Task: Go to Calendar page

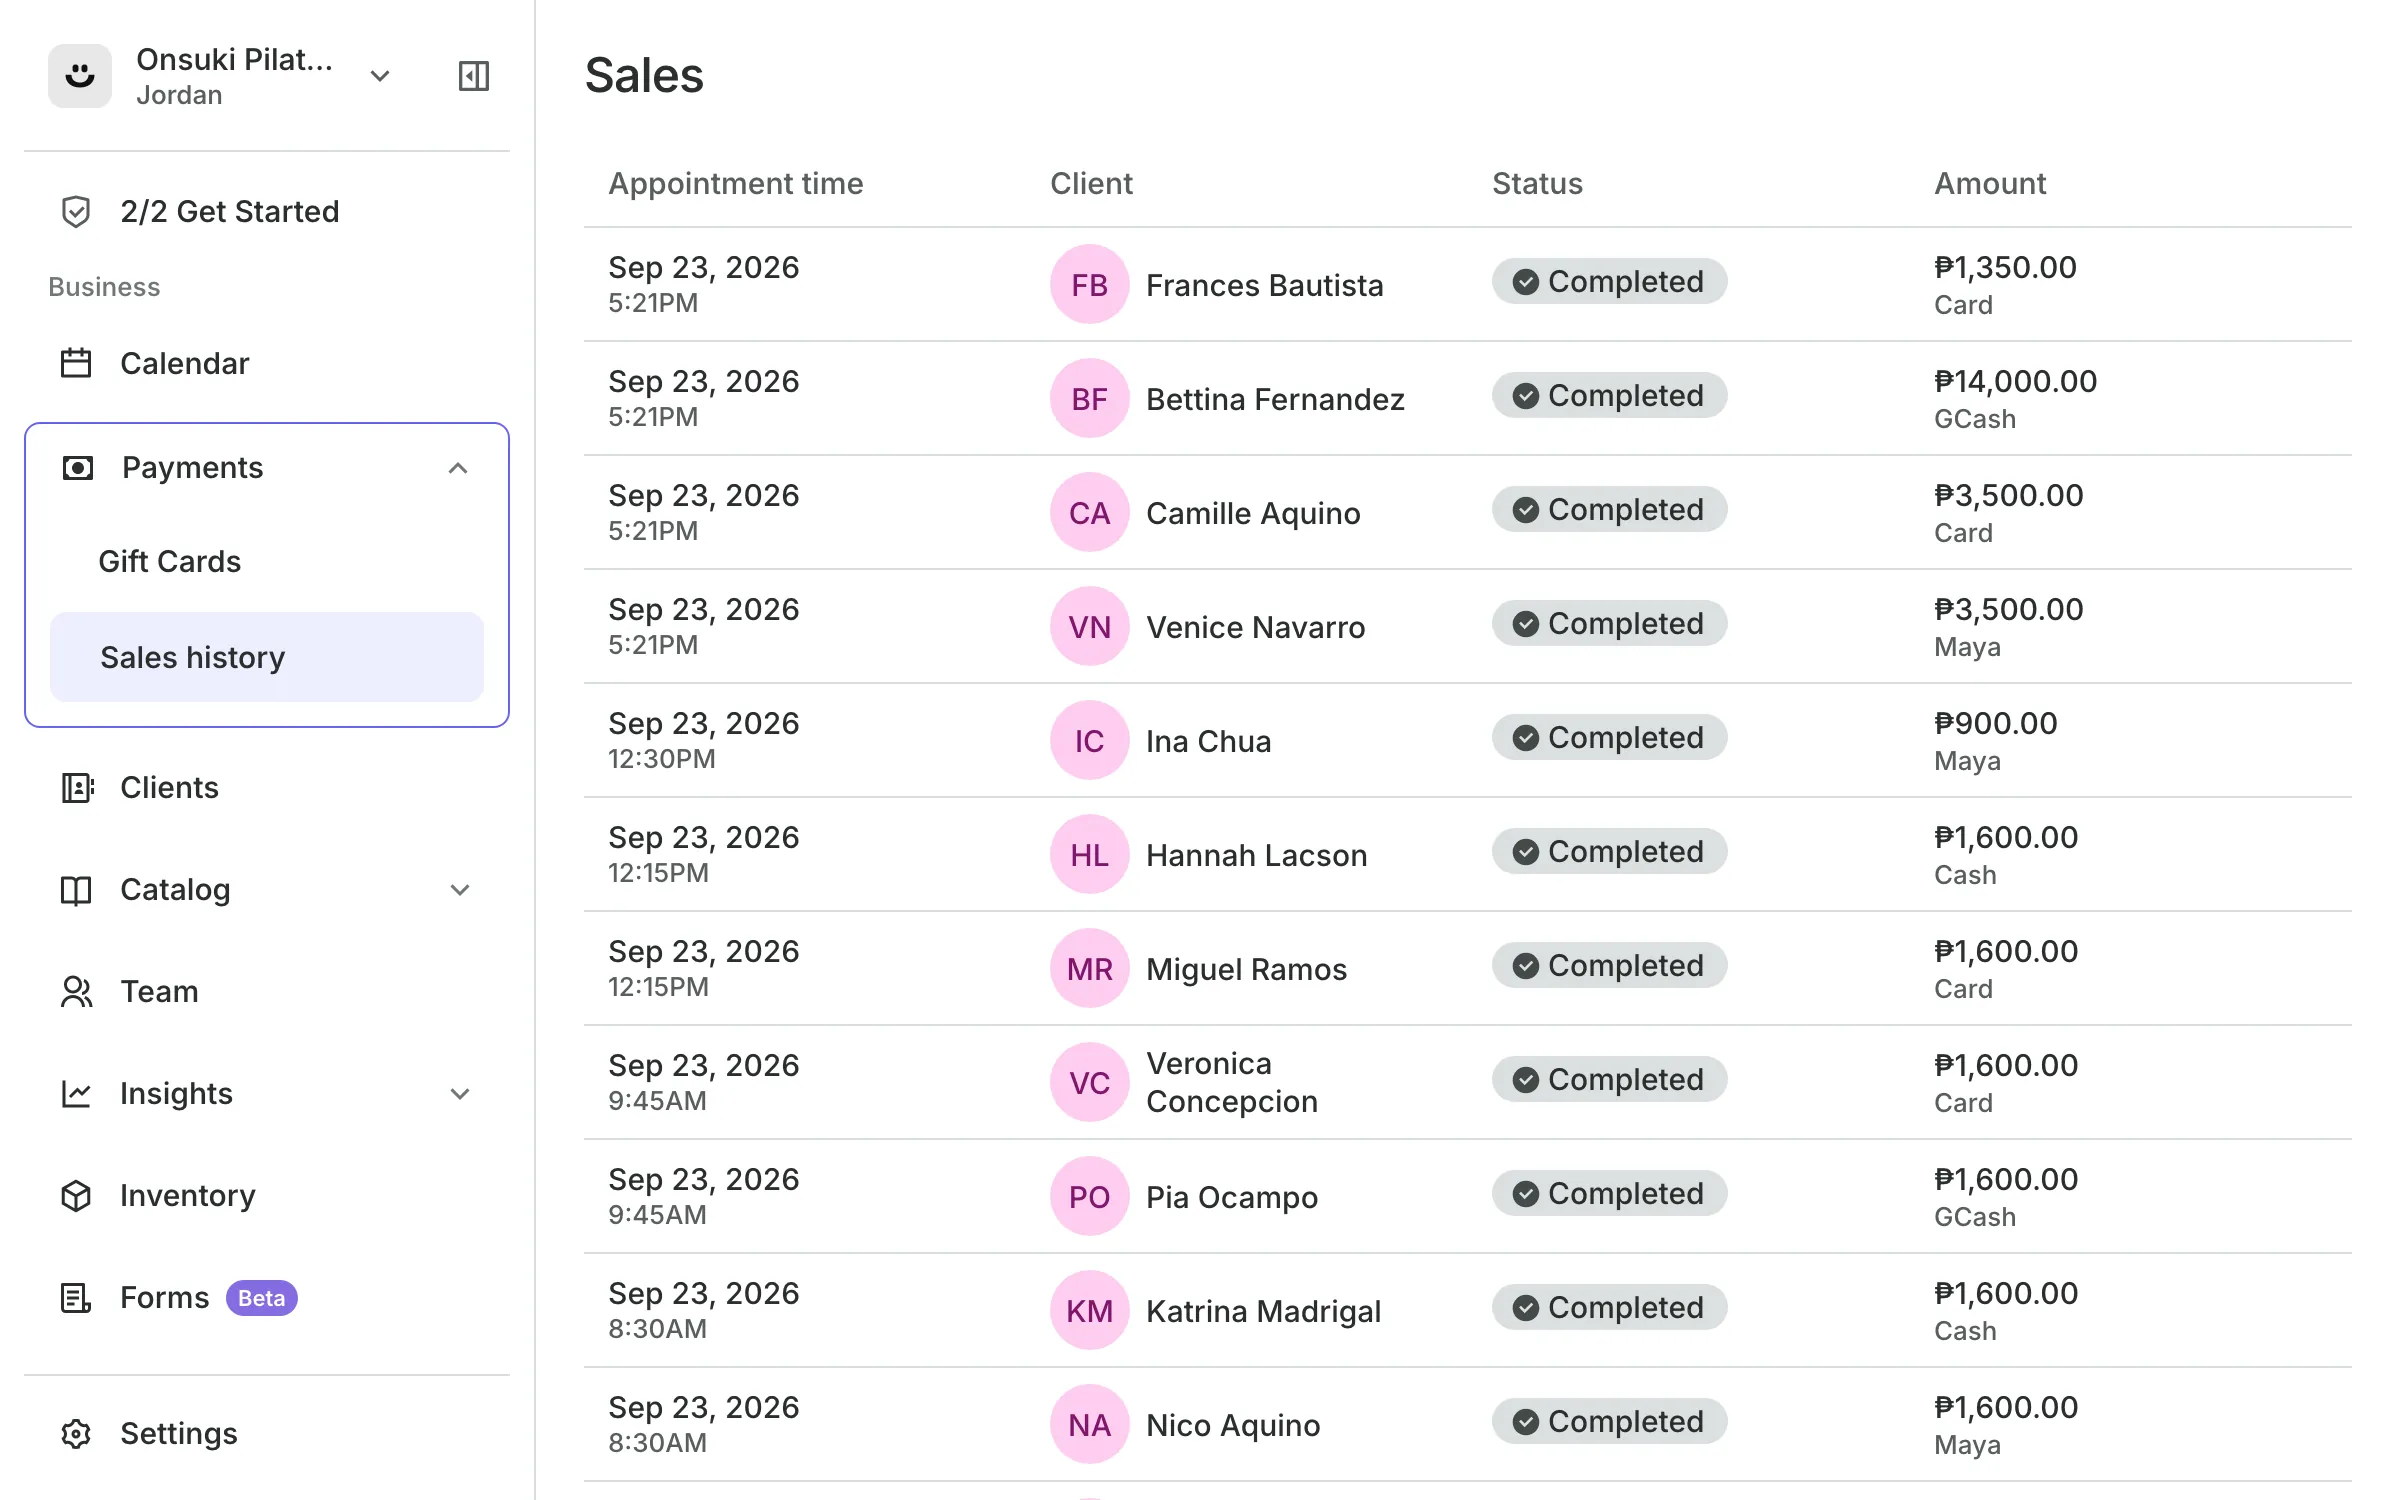Action: click(x=184, y=363)
